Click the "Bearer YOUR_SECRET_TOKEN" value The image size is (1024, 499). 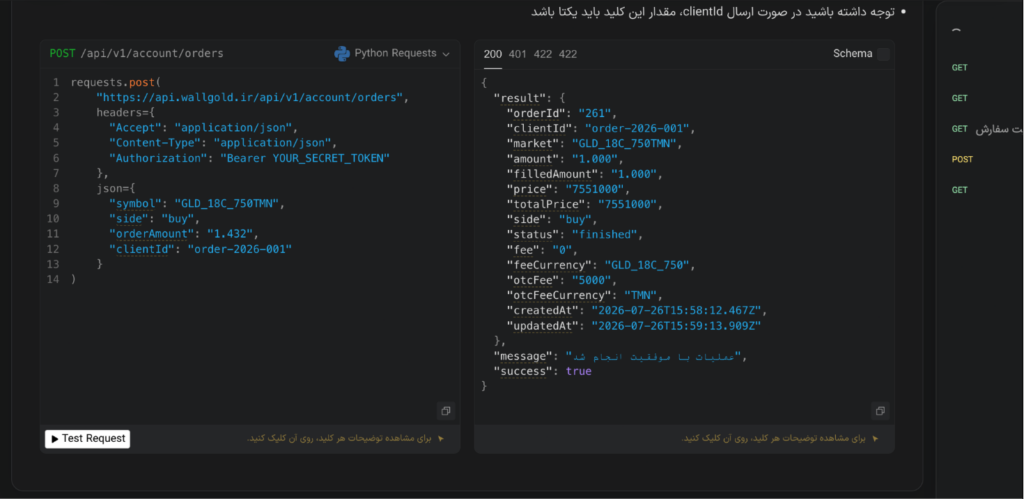[305, 158]
